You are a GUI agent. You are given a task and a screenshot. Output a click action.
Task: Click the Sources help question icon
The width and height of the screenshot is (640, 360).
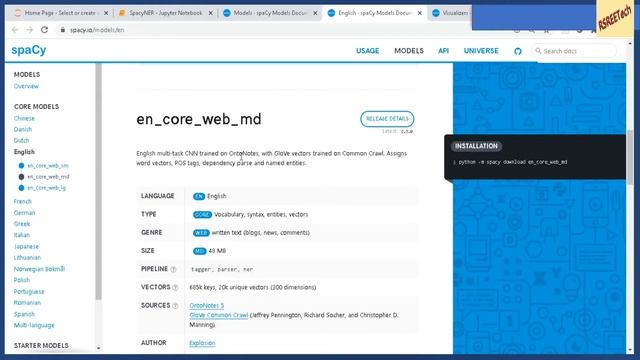tap(175, 306)
